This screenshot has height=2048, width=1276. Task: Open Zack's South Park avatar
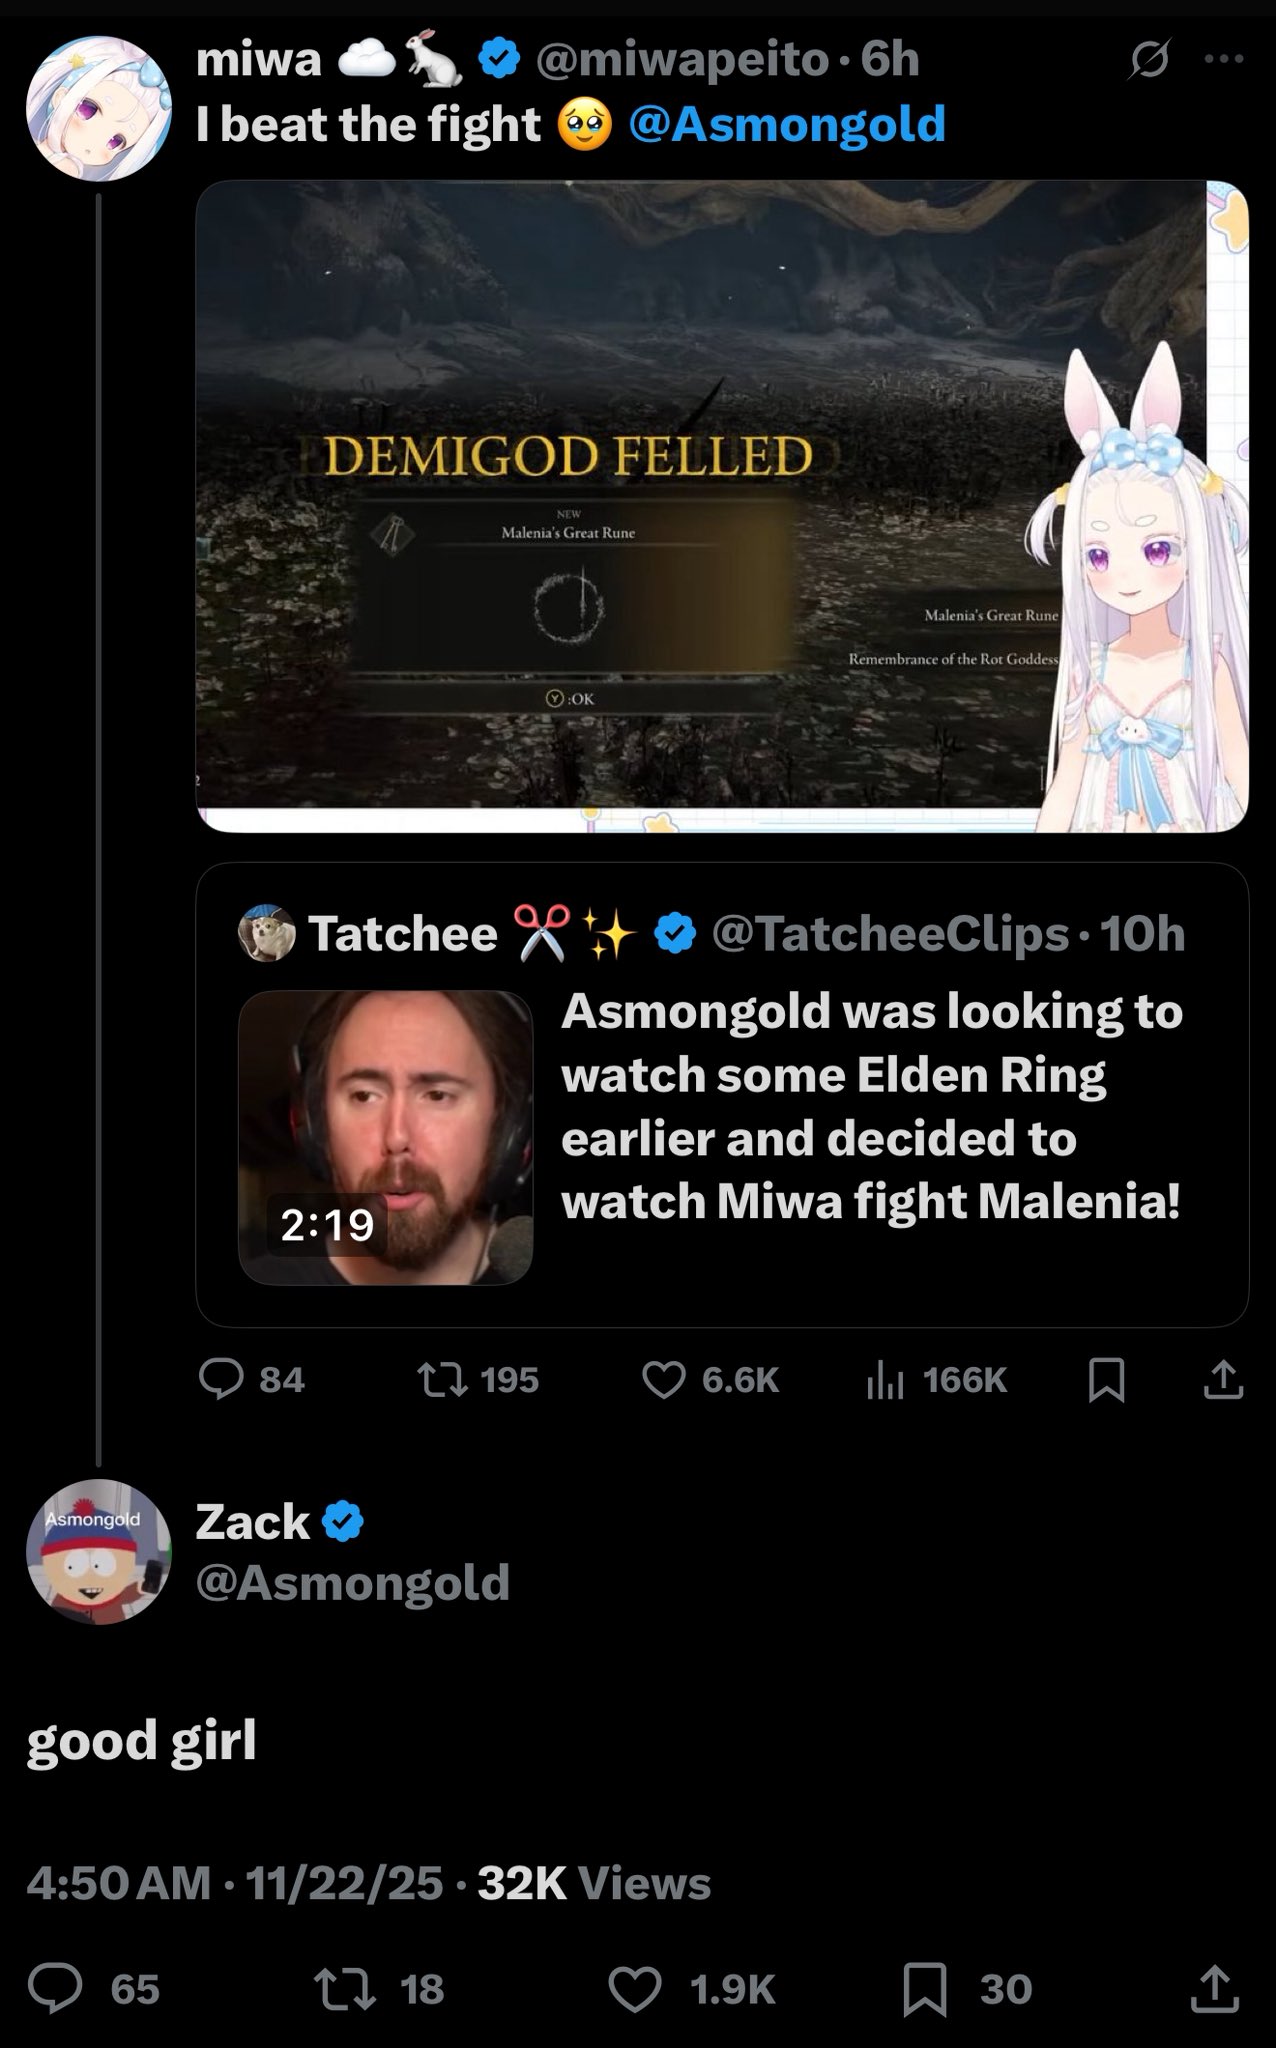[98, 1551]
